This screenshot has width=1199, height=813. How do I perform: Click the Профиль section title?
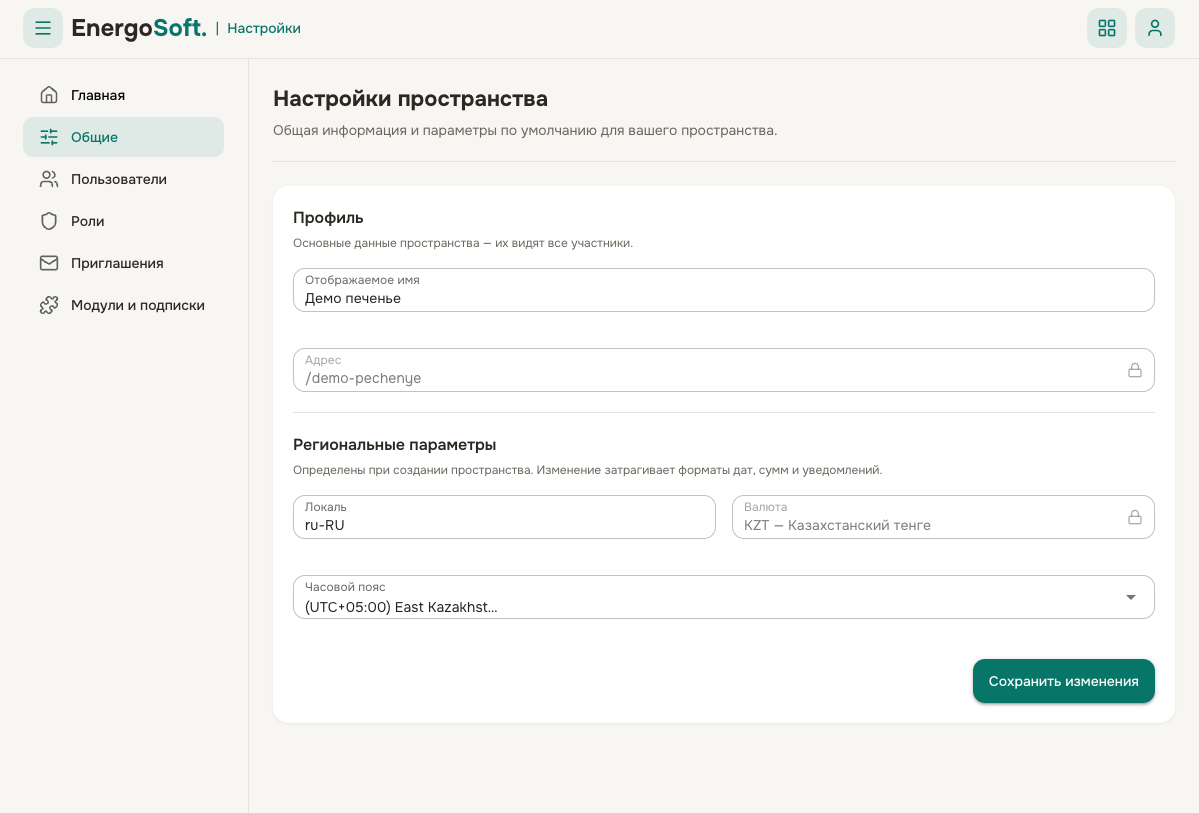point(328,218)
